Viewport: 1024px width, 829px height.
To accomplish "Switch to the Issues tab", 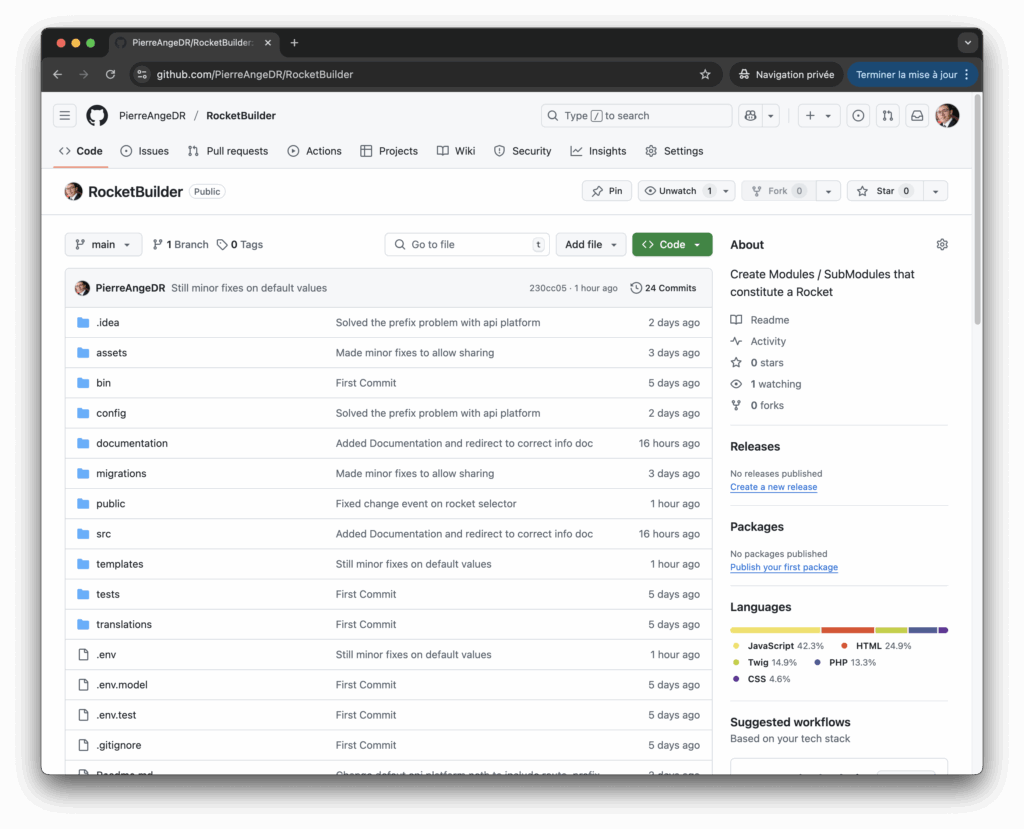I will (144, 151).
